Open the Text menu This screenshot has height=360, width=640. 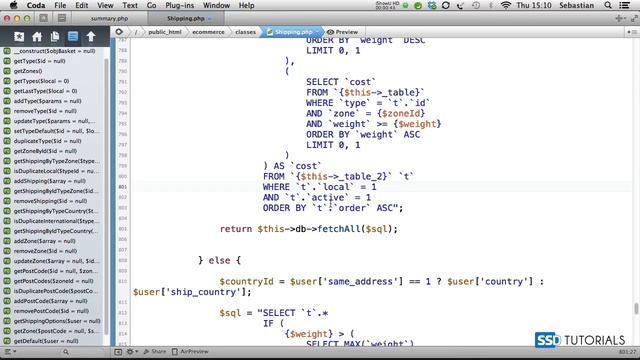click(x=130, y=5)
